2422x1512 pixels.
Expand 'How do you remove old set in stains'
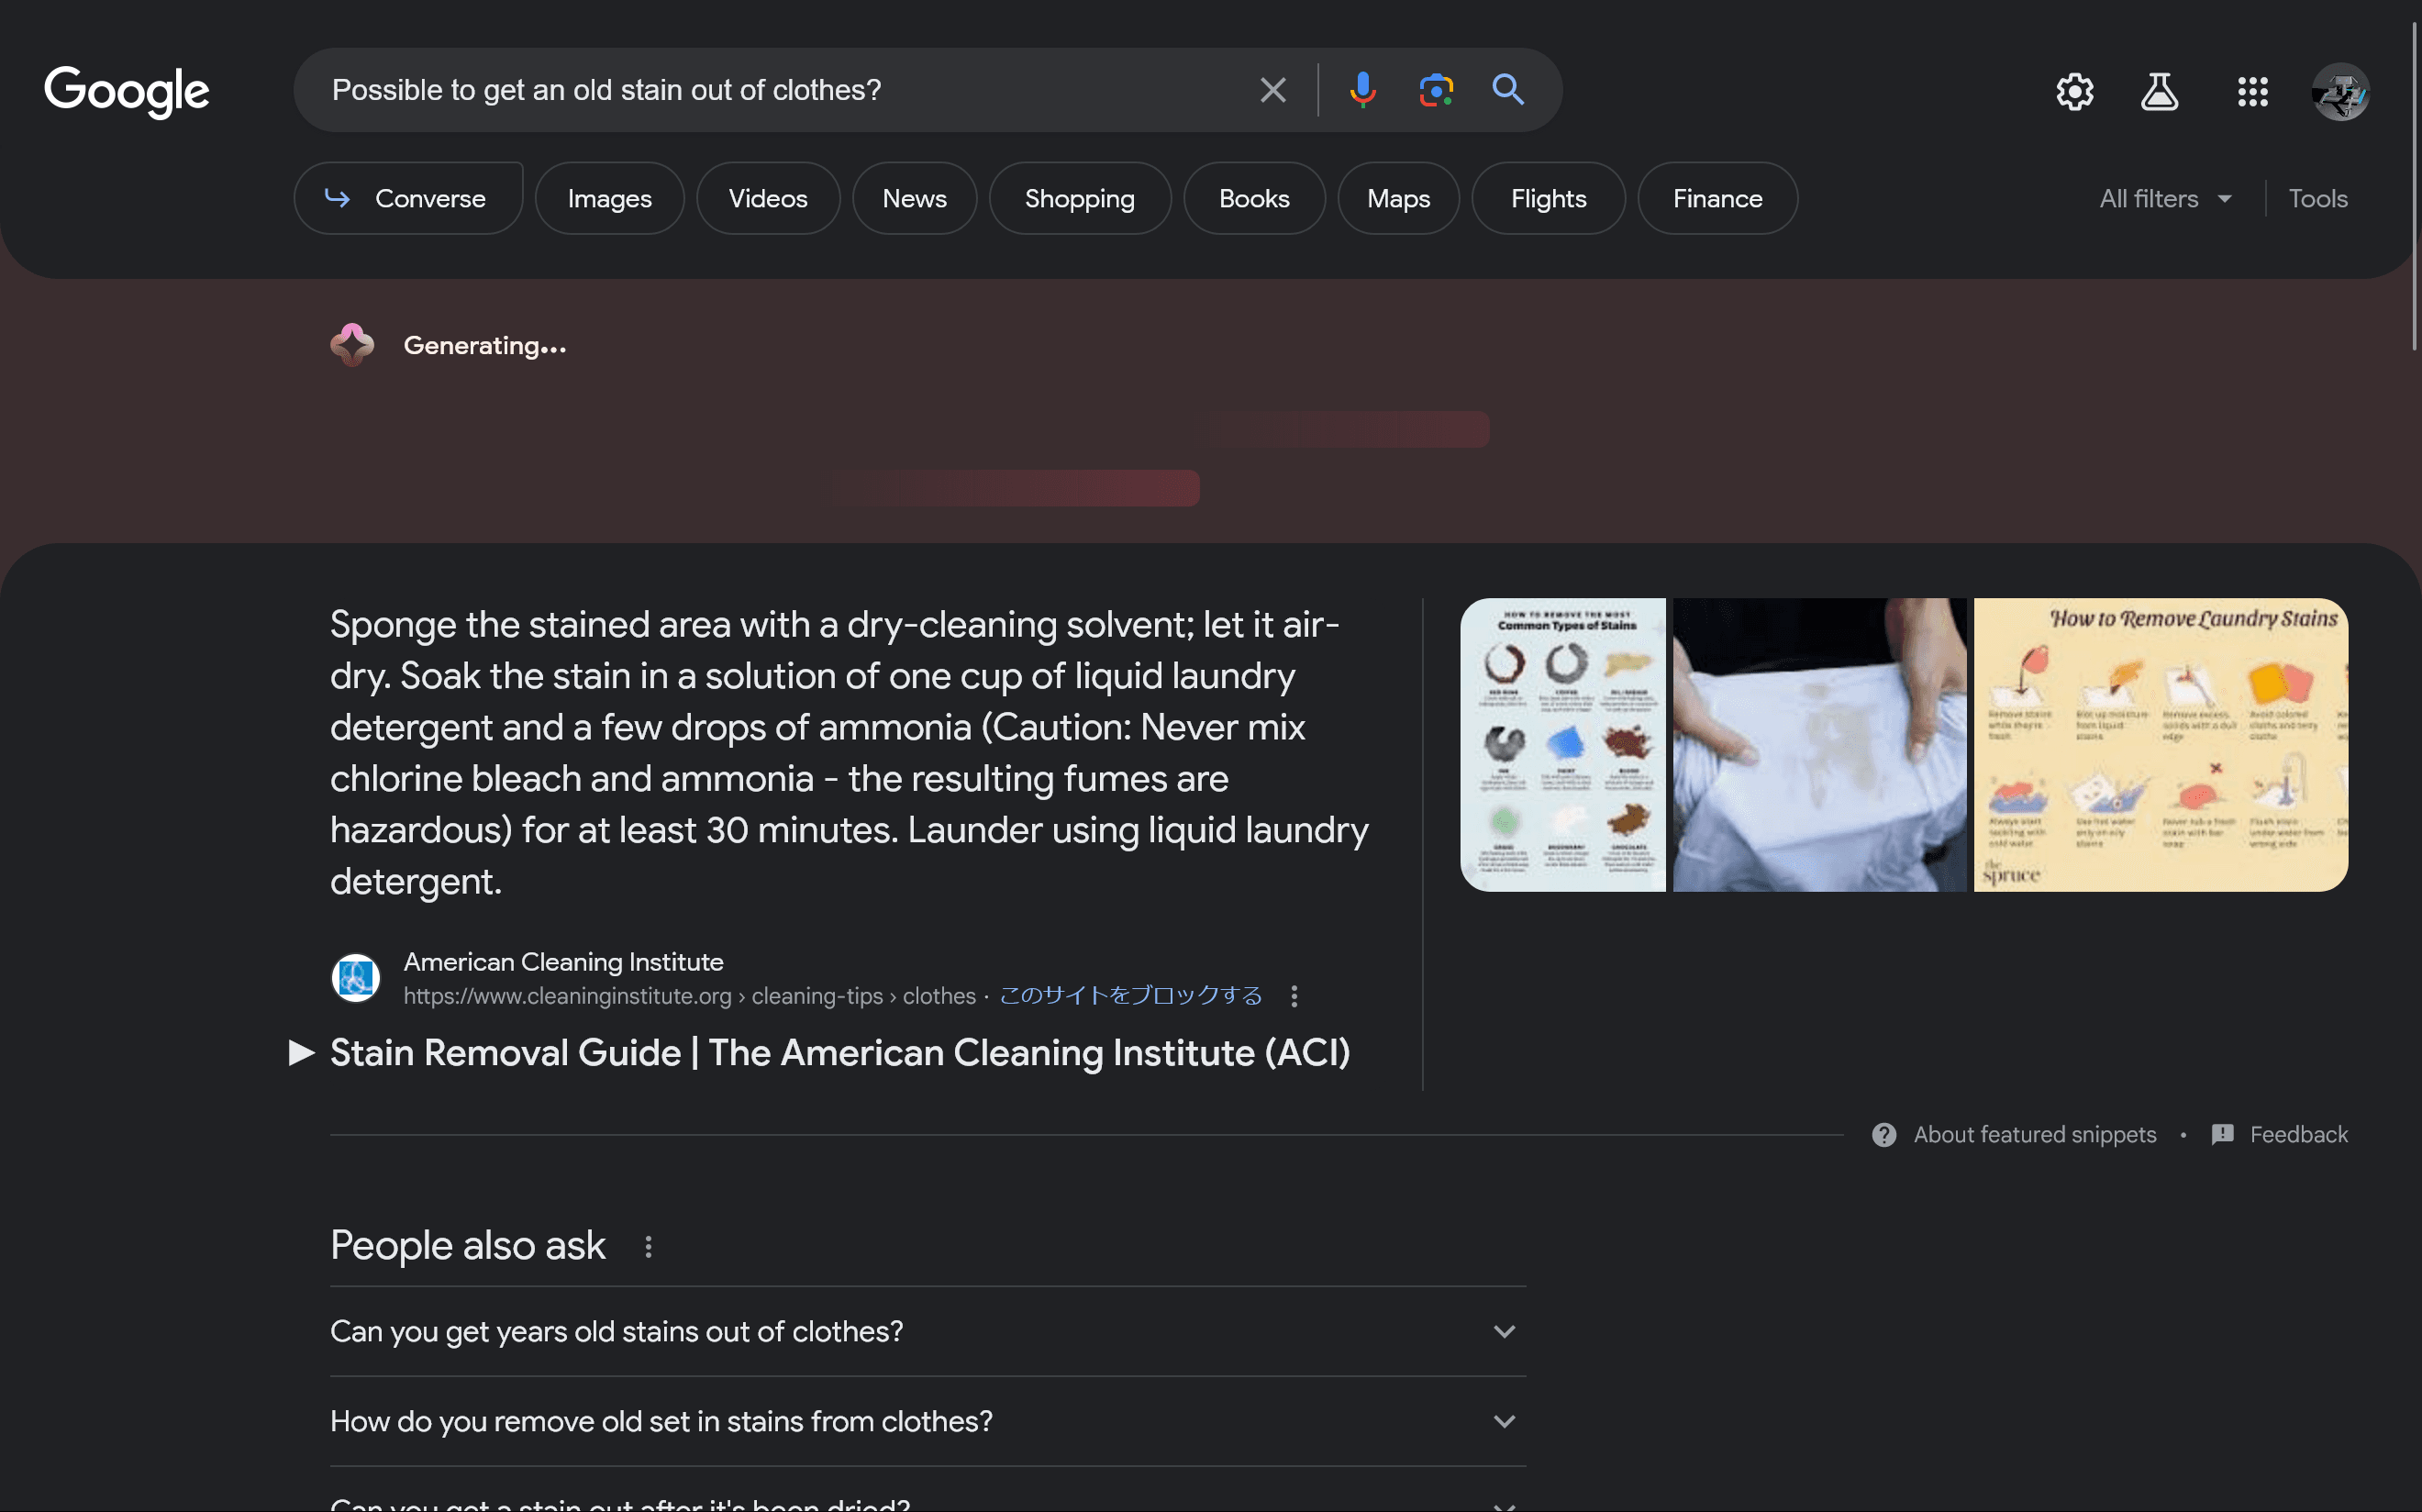[x=927, y=1421]
